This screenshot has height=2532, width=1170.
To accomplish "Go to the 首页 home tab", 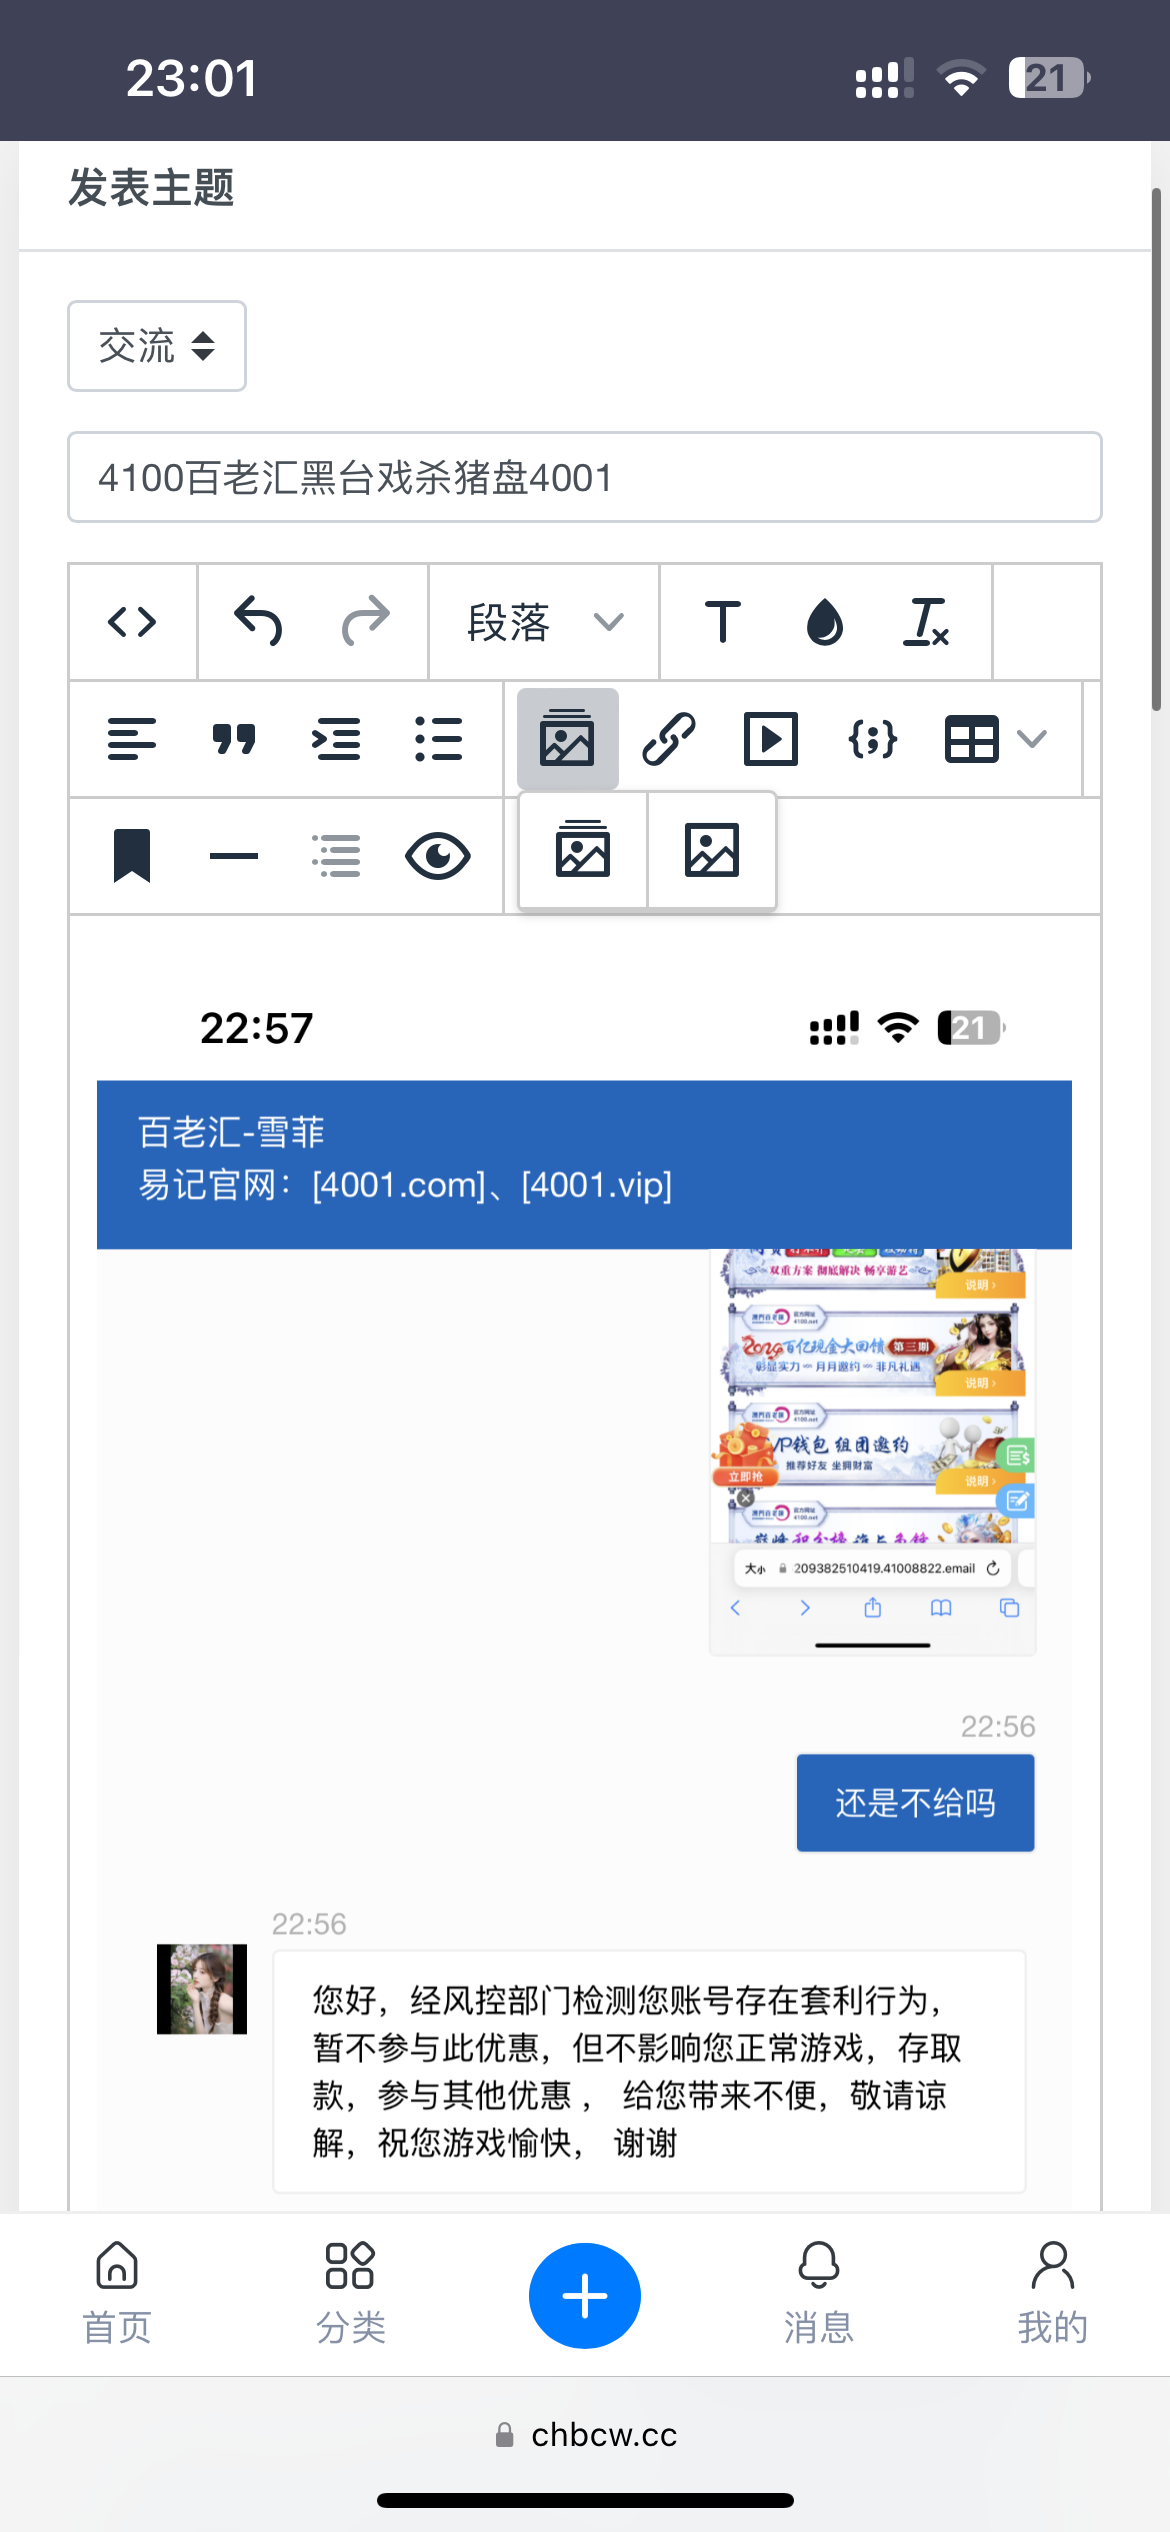I will click(x=117, y=2294).
